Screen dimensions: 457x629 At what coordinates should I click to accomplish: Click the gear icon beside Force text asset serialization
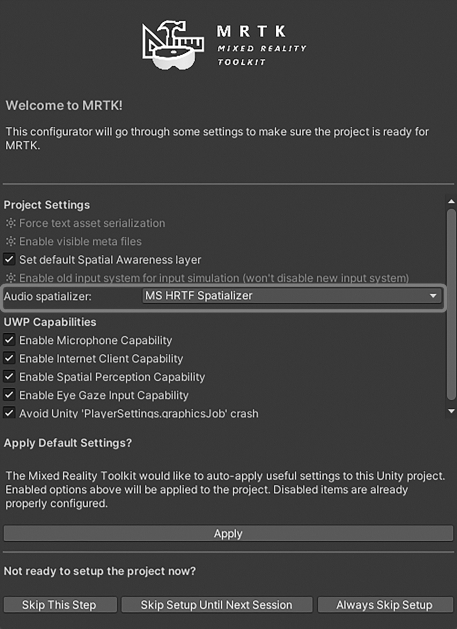11,223
